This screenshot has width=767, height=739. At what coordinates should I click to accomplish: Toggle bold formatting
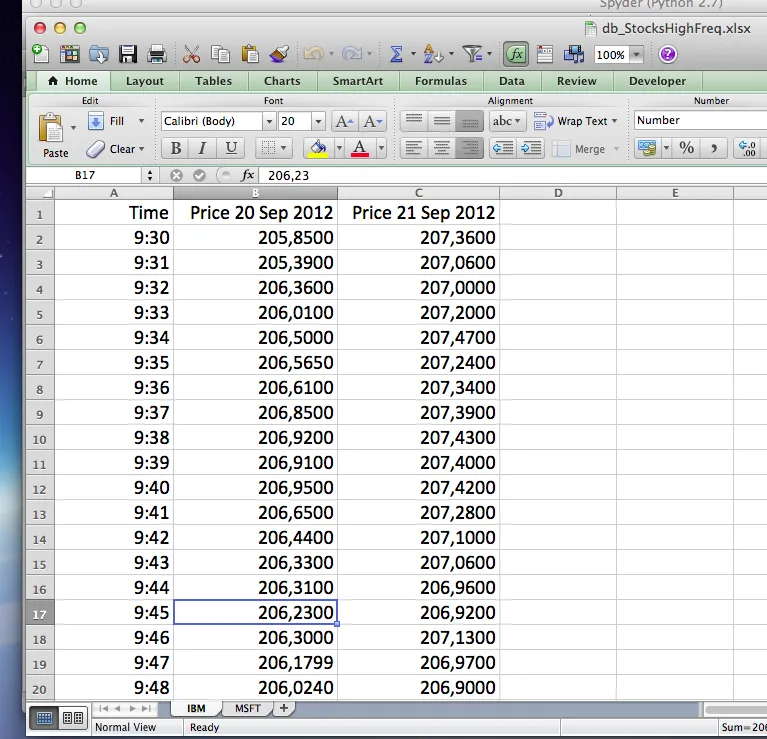(176, 148)
